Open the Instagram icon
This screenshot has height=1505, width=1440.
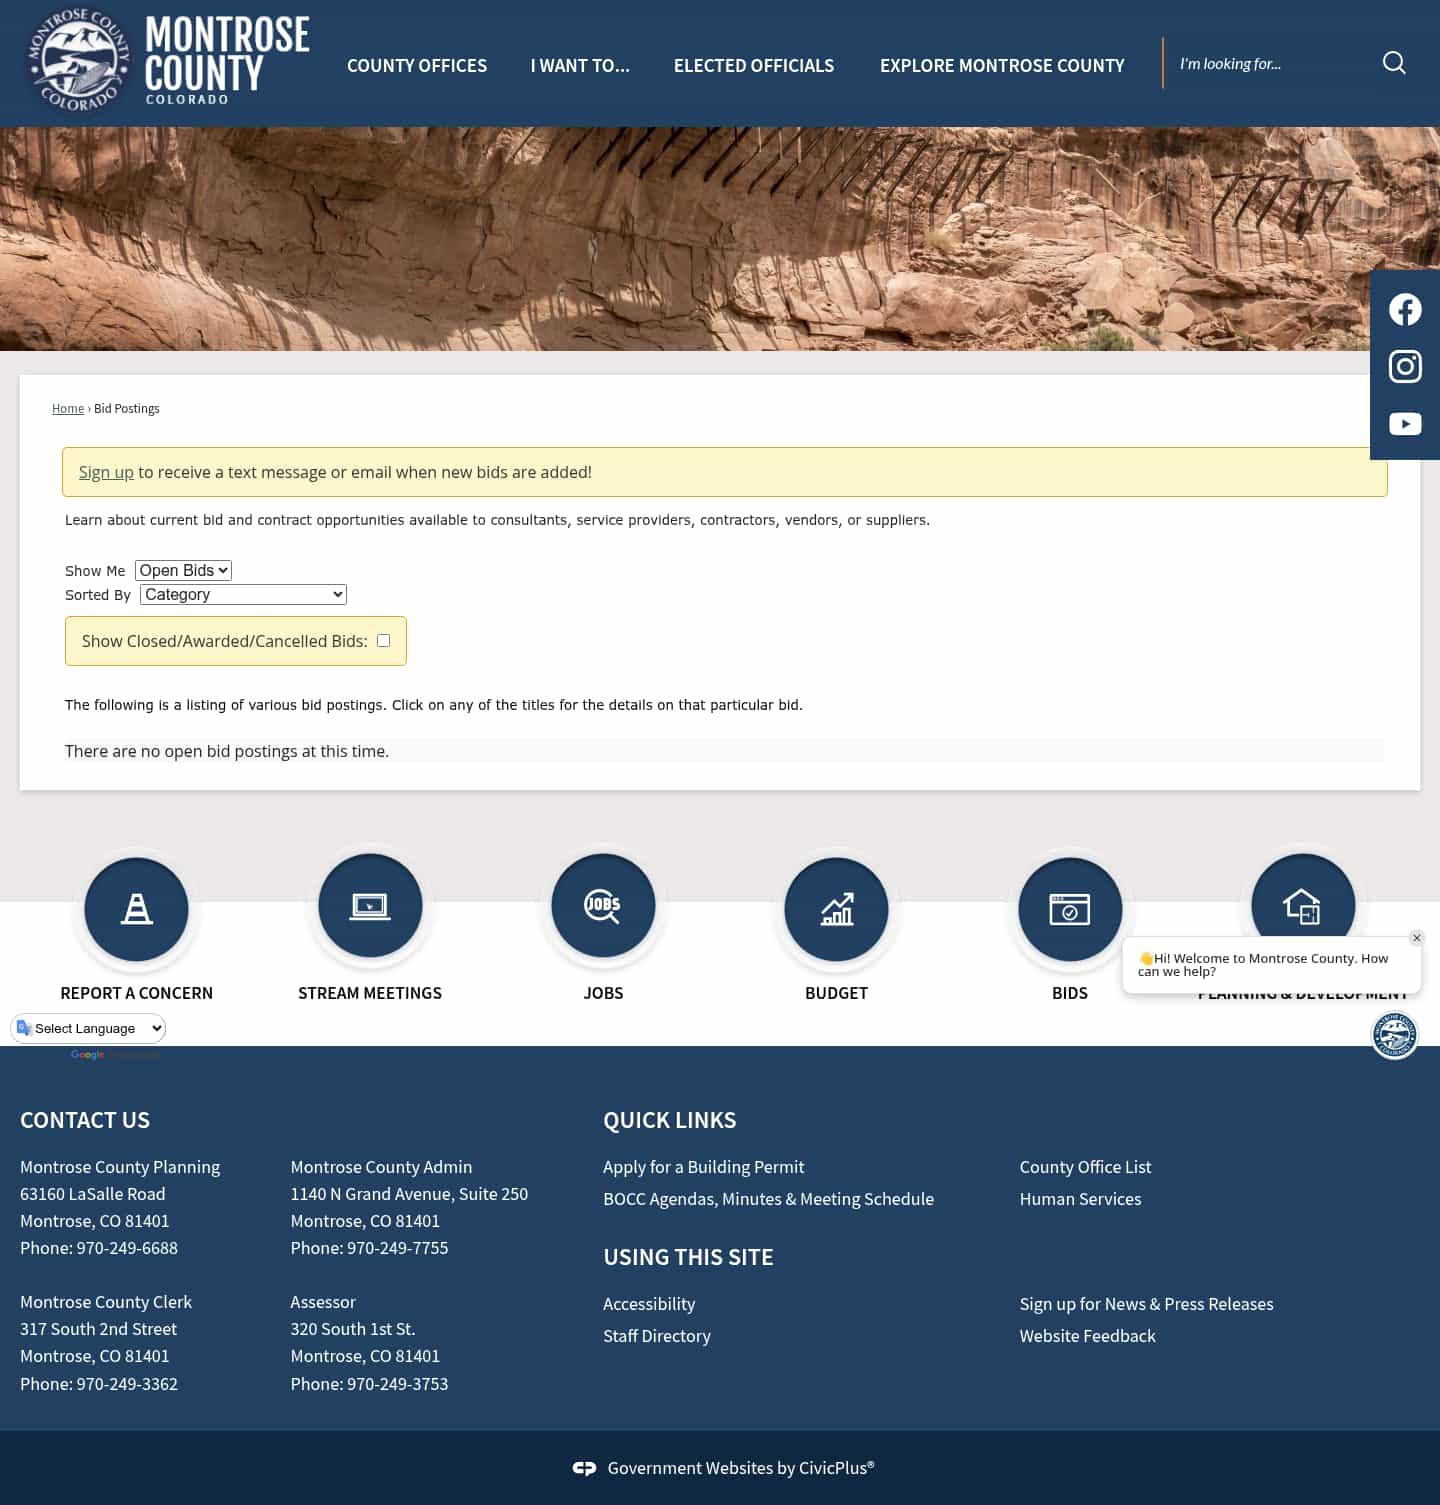coord(1404,367)
